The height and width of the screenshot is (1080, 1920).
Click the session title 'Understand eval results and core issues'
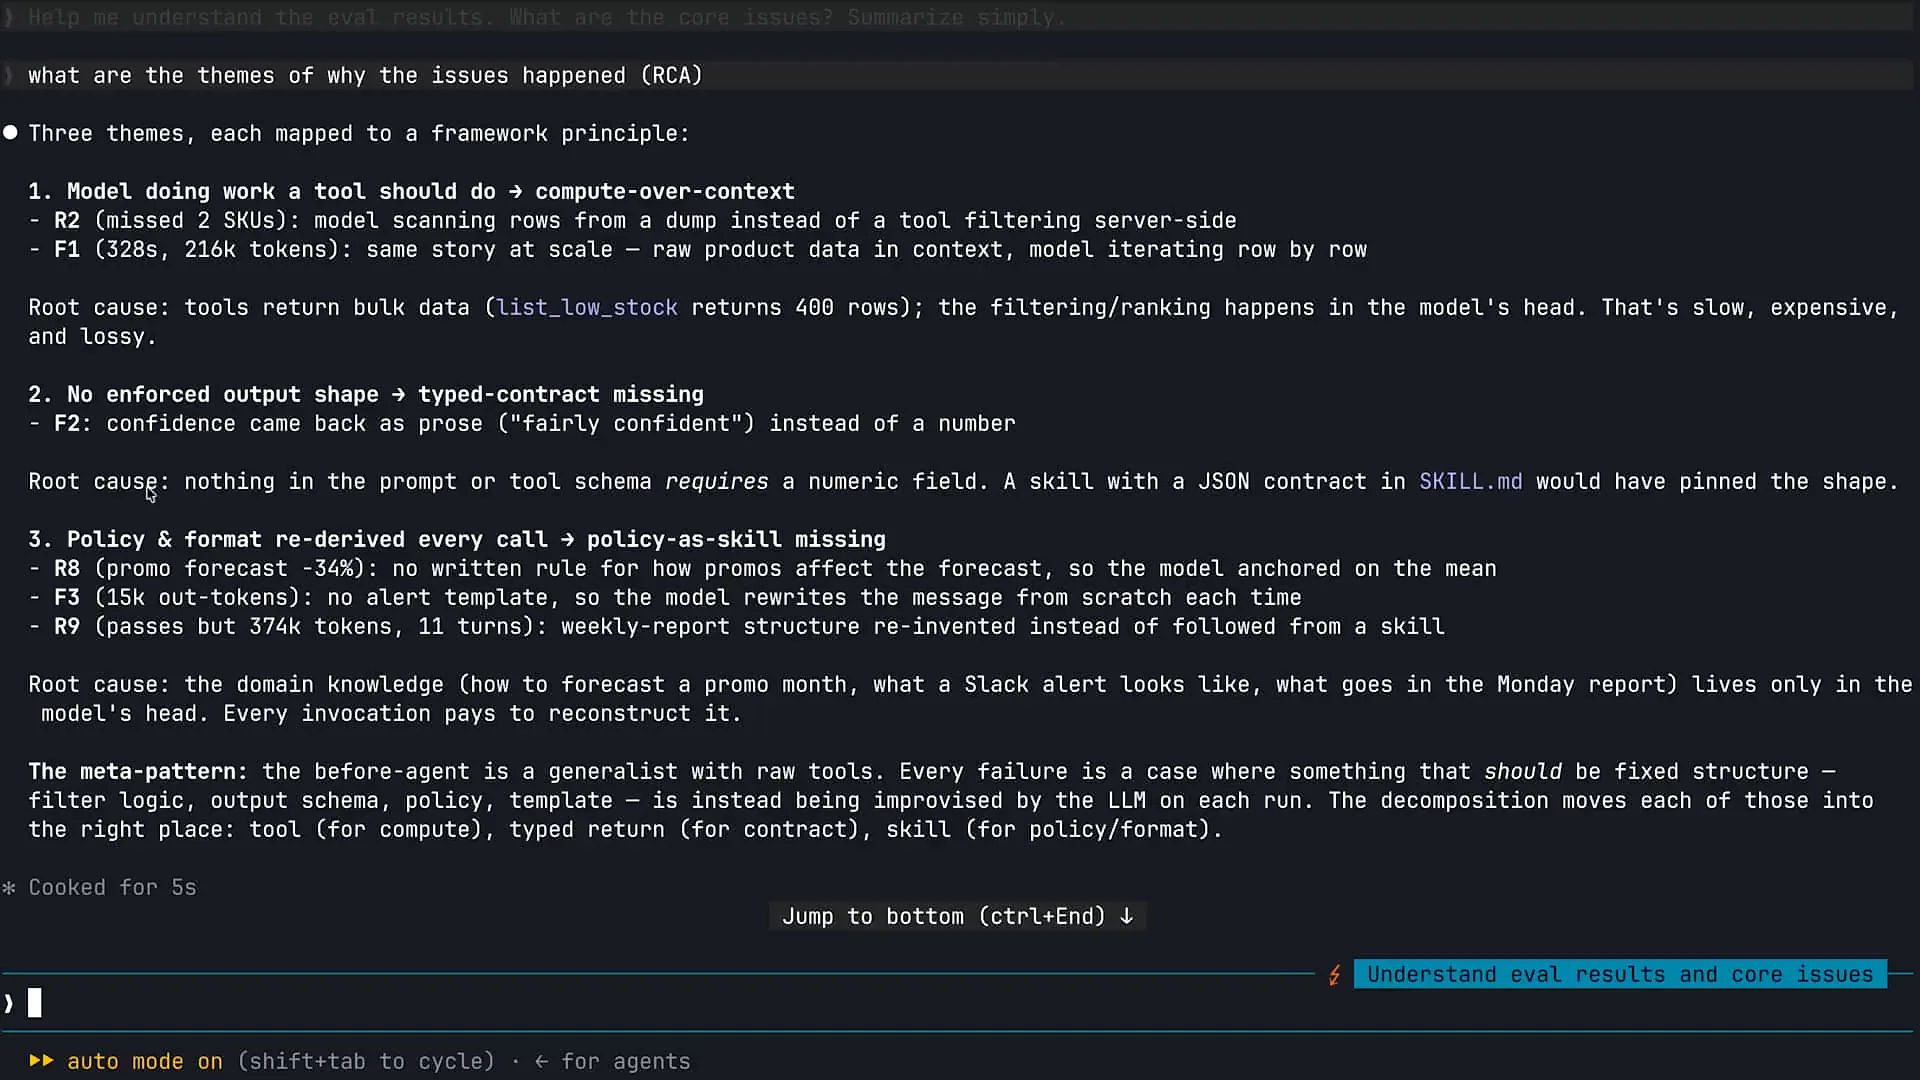tap(1620, 974)
